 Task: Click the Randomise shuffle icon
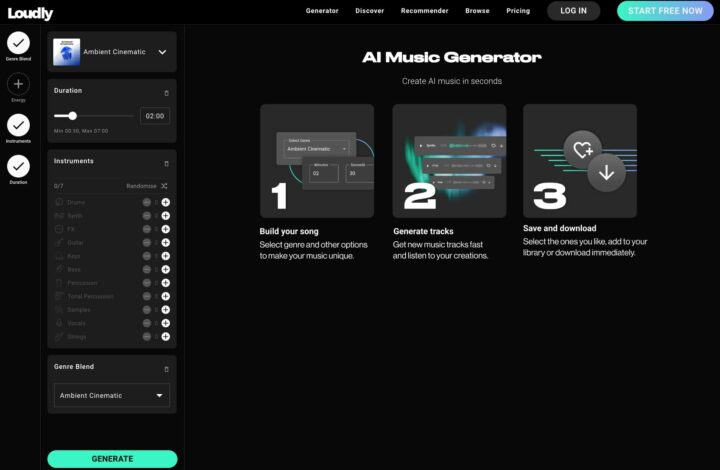pyautogui.click(x=165, y=186)
